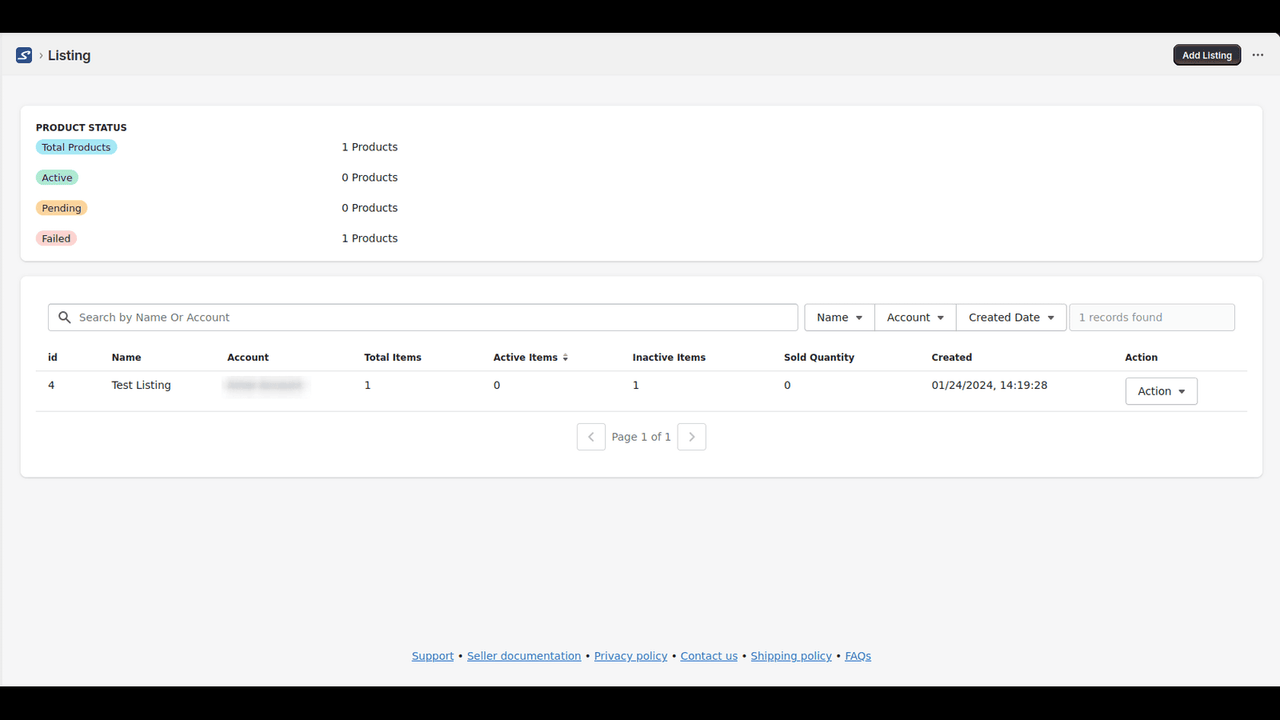1280x720 pixels.
Task: Open the FAQs link
Action: pos(858,656)
